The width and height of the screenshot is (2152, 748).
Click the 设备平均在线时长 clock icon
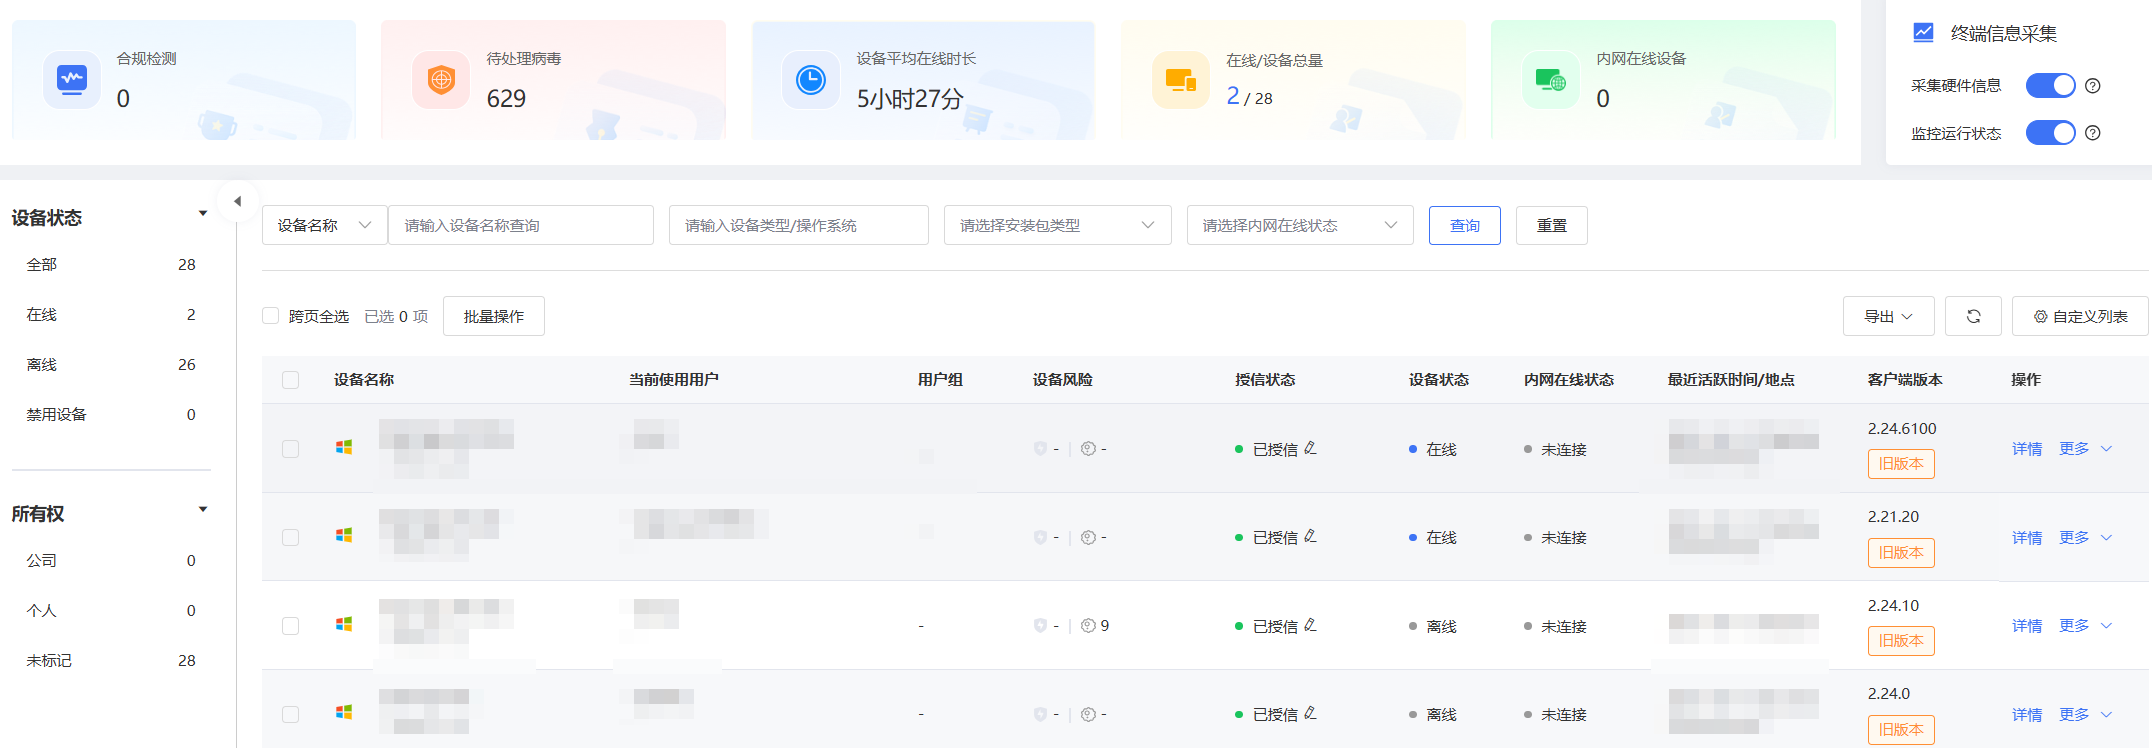click(x=810, y=79)
